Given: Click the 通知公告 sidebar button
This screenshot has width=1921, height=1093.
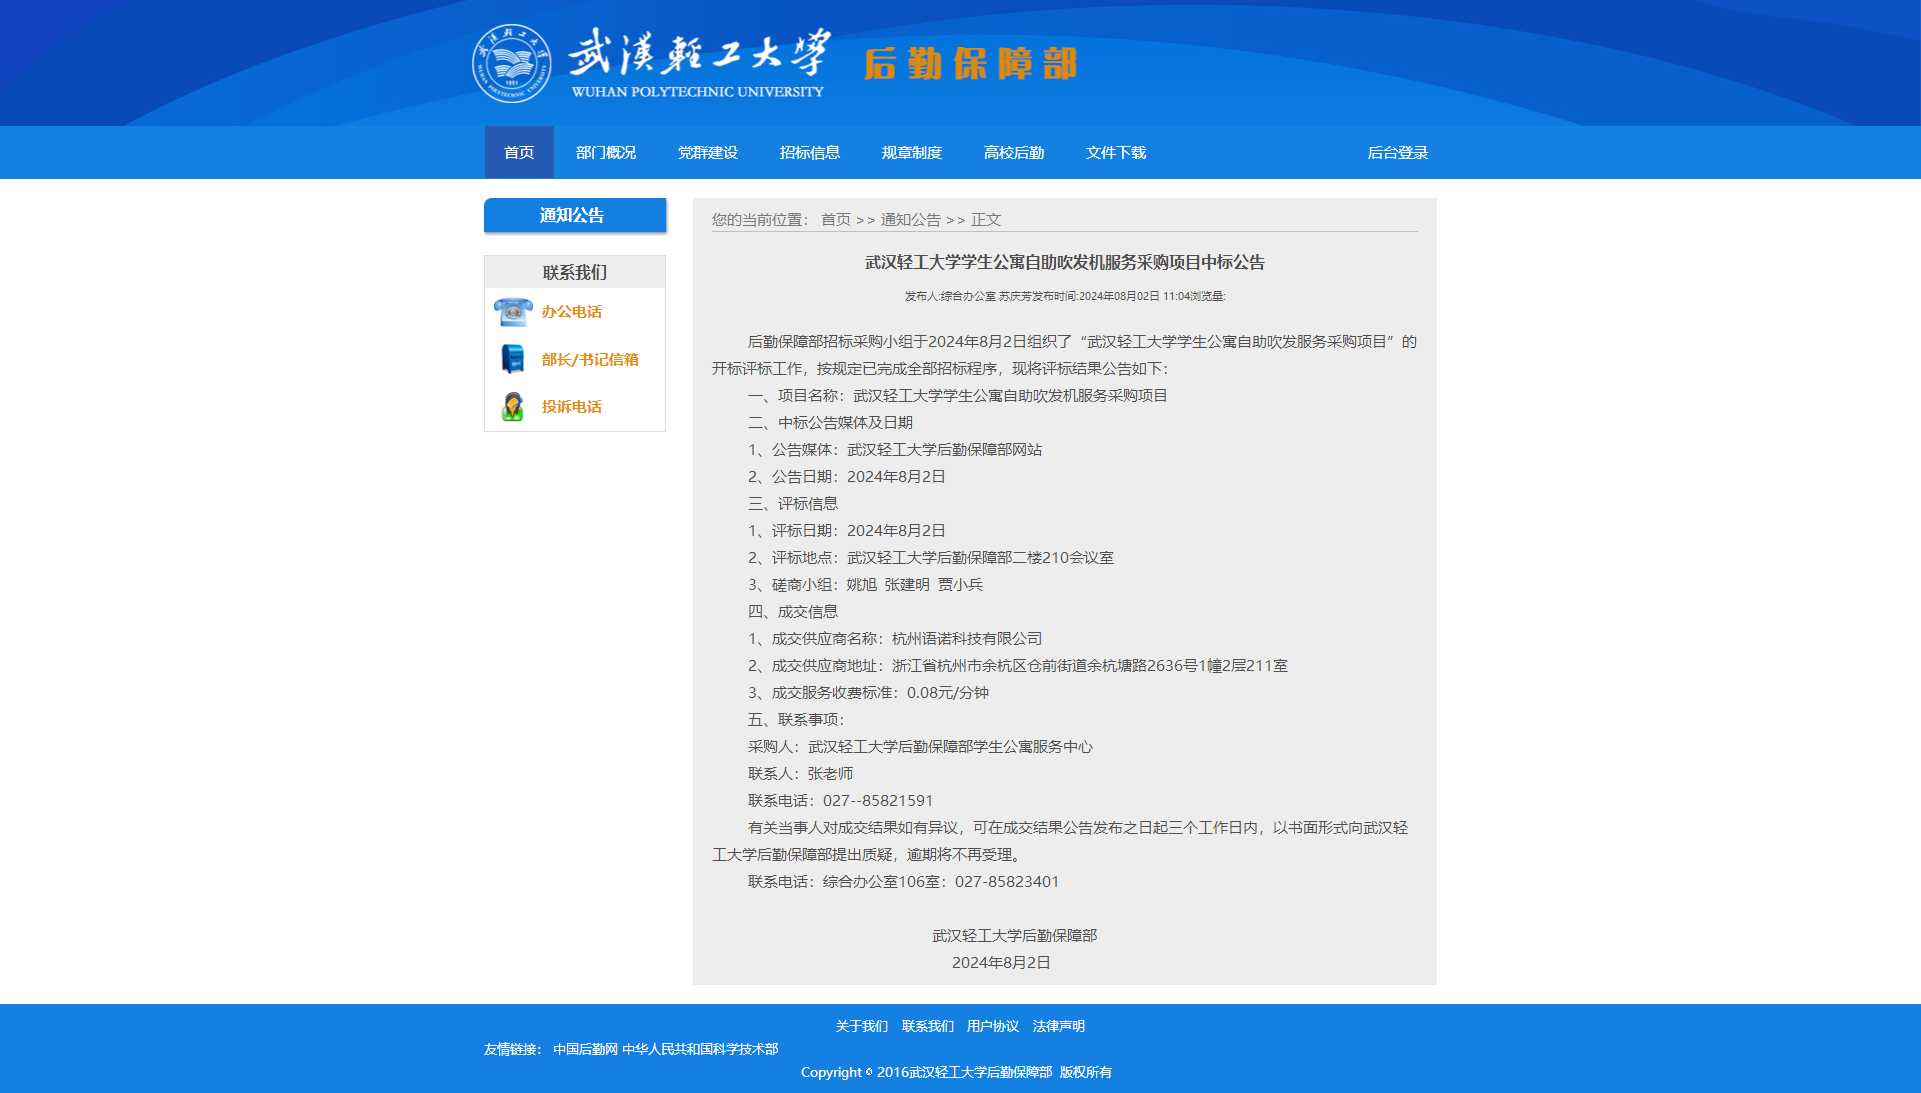Looking at the screenshot, I should coord(574,215).
